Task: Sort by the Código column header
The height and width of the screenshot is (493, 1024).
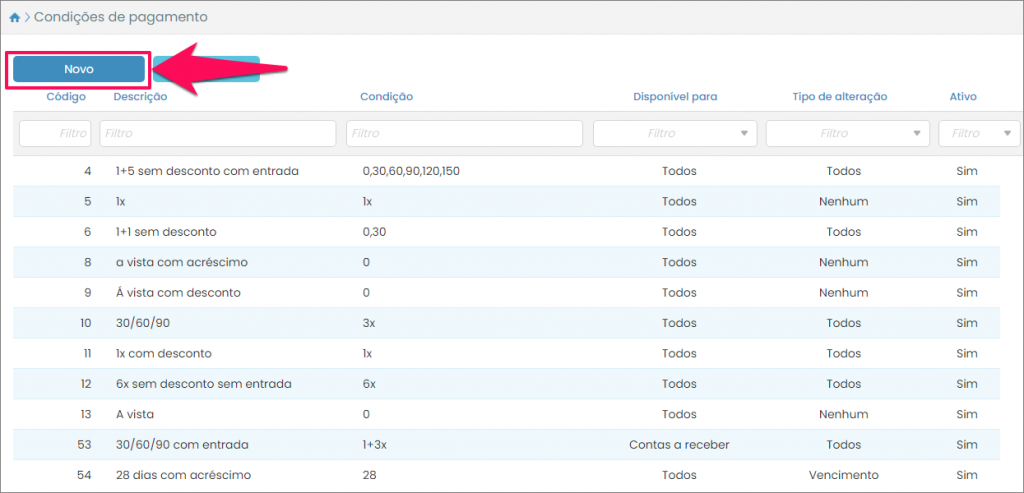Action: tap(66, 97)
